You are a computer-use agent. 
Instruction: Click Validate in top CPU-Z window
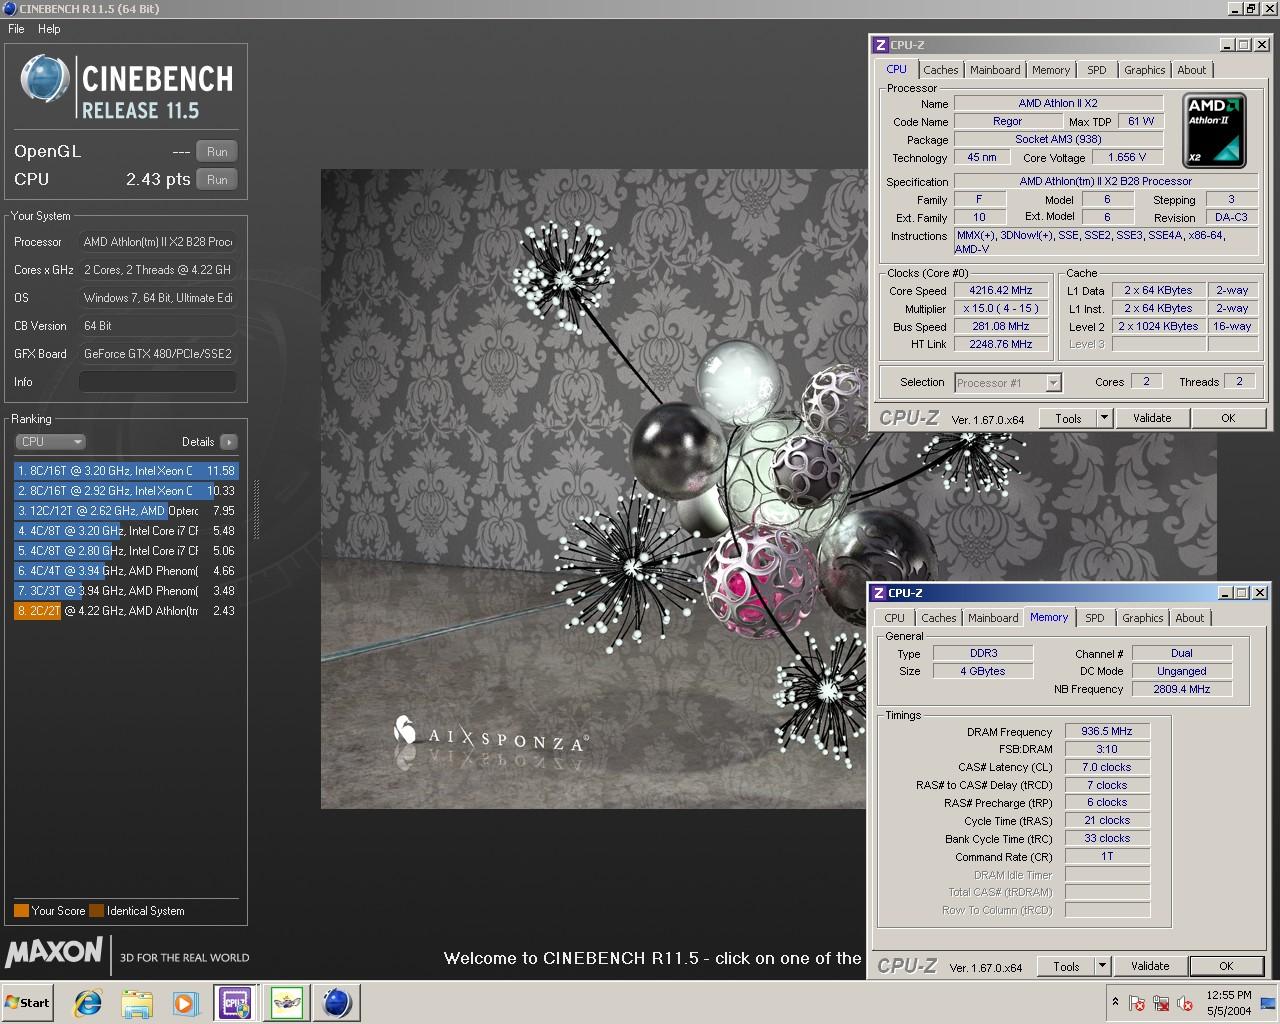pyautogui.click(x=1152, y=419)
